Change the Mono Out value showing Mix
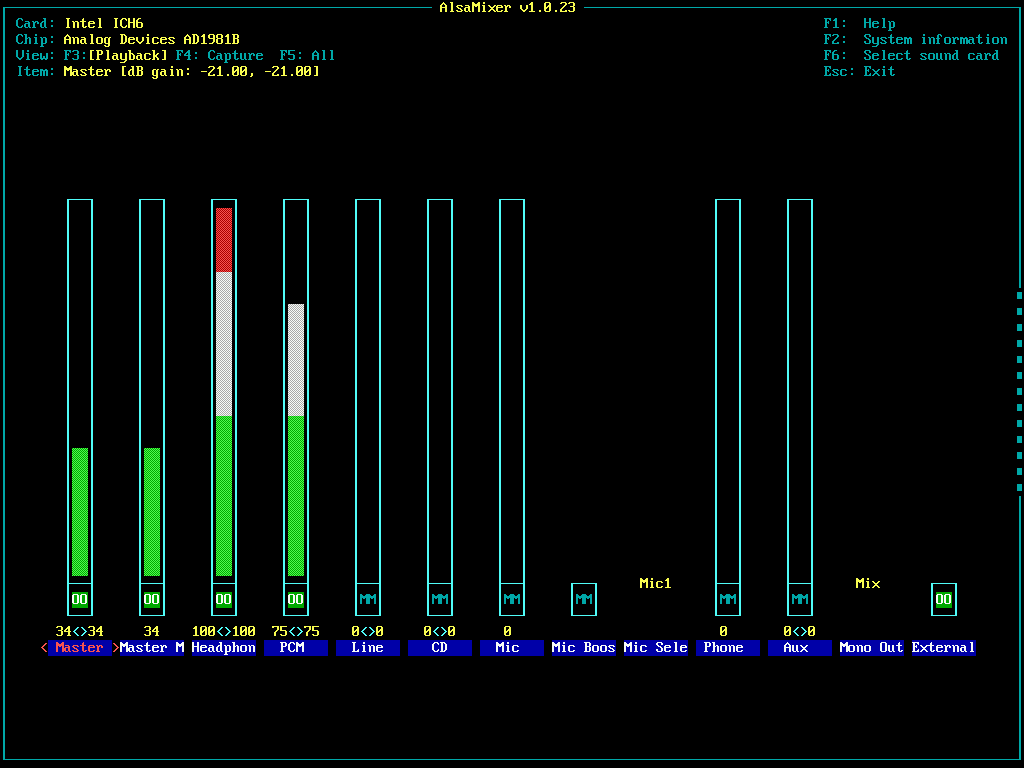 [x=868, y=583]
